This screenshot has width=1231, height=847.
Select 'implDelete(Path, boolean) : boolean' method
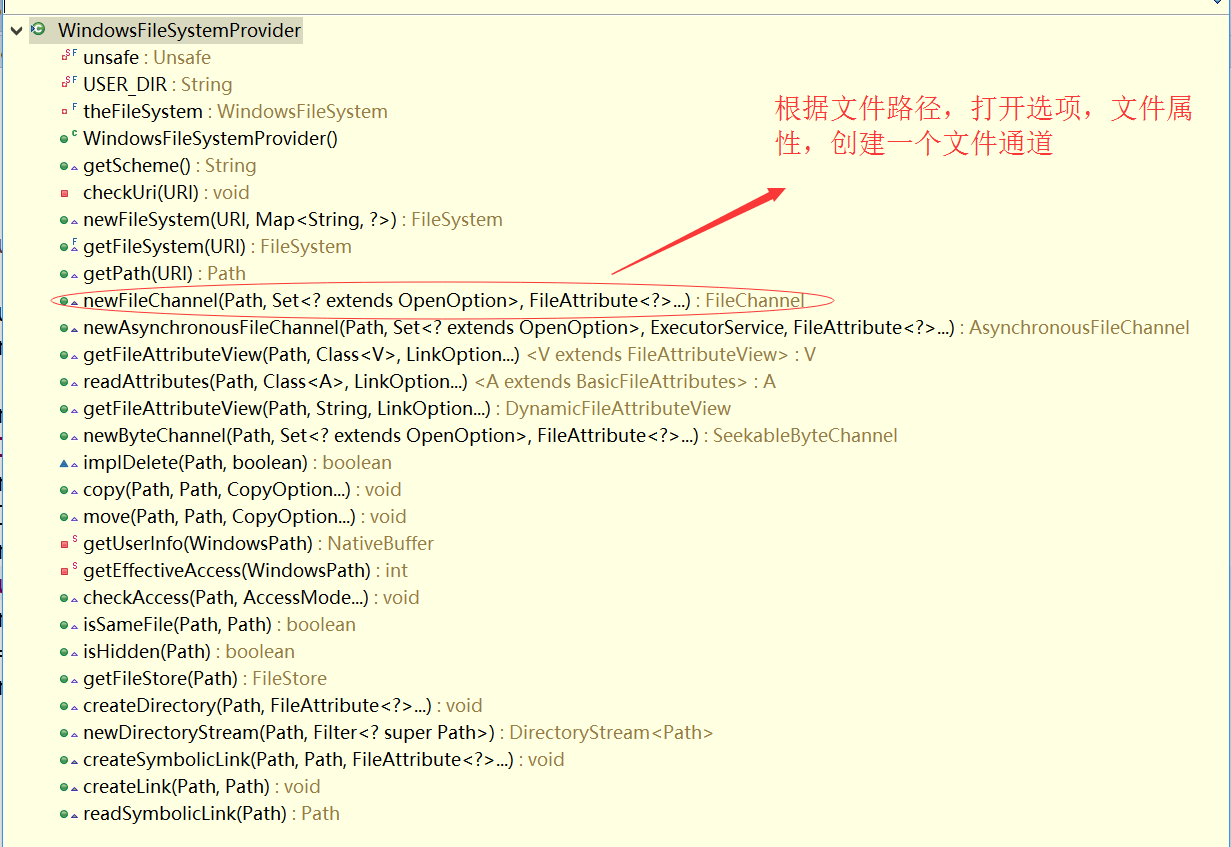tap(237, 463)
